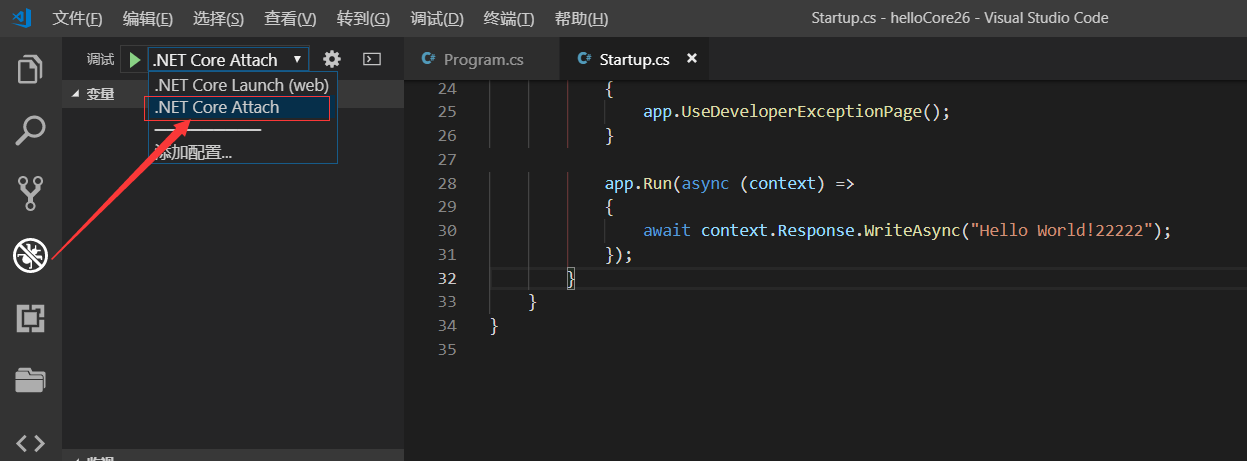Open launch.json with the gear icon
Screen dimensions: 1247x461
(x=332, y=60)
